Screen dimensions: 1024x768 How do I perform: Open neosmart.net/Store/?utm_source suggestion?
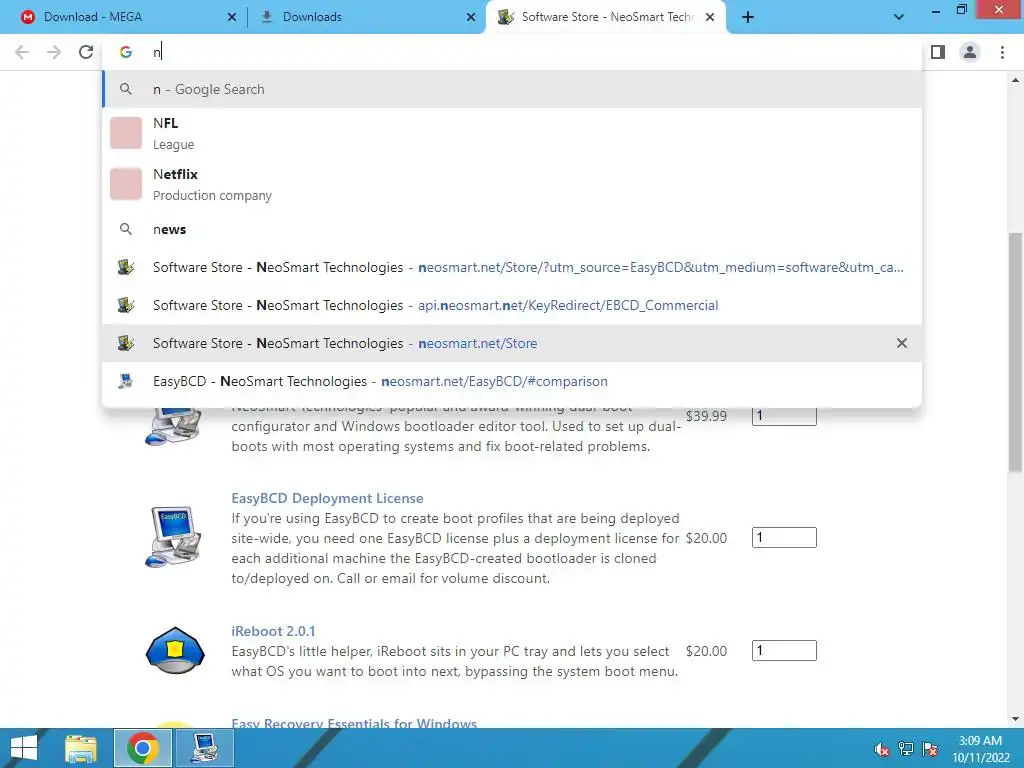pos(512,267)
